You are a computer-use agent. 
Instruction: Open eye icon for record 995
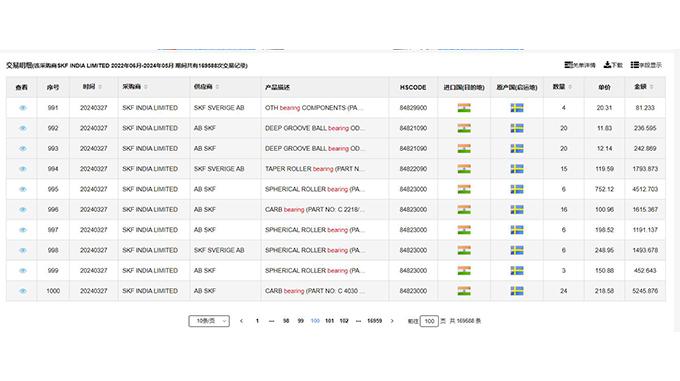tap(23, 189)
